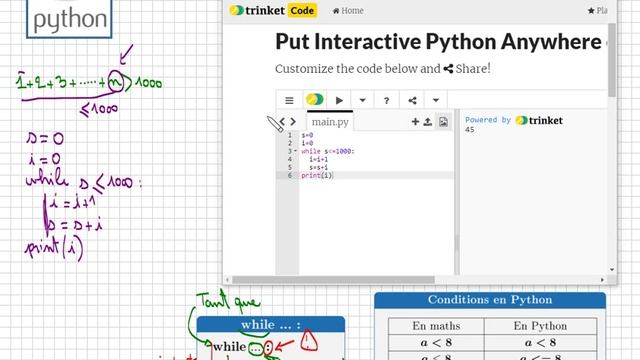640x360 pixels.
Task: Run the code with the play button
Action: (x=339, y=100)
